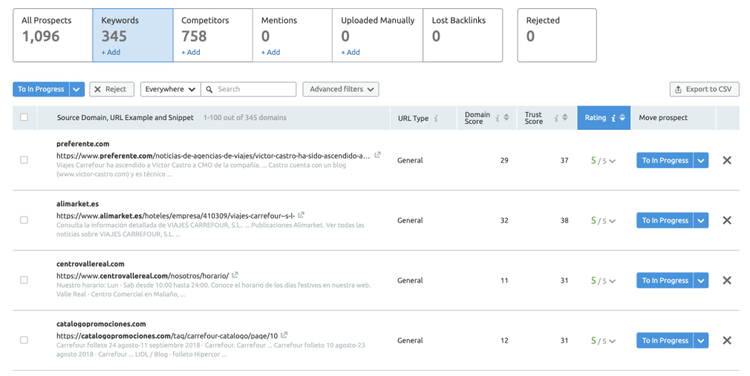Open the 5/5 rating dropdown for centrovallereal.com

coord(603,281)
